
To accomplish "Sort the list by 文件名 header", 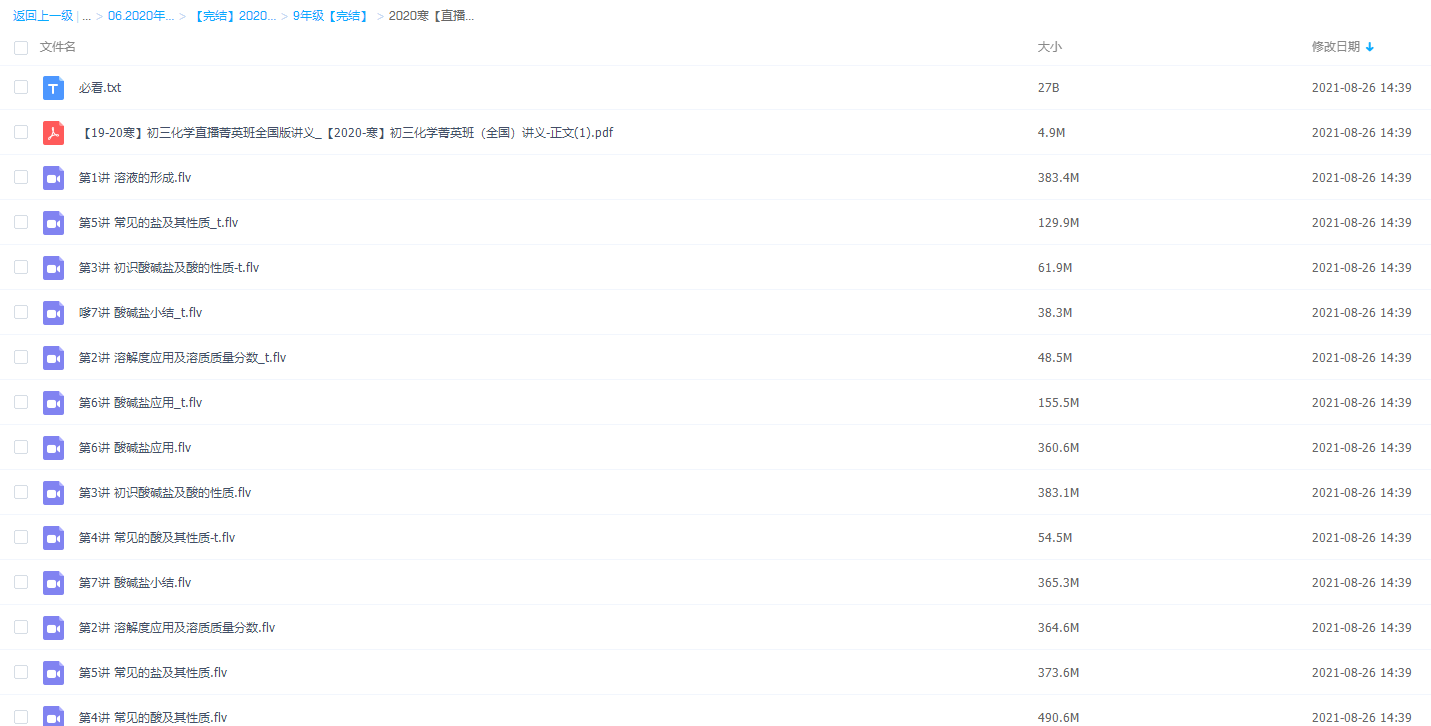I will pyautogui.click(x=57, y=47).
